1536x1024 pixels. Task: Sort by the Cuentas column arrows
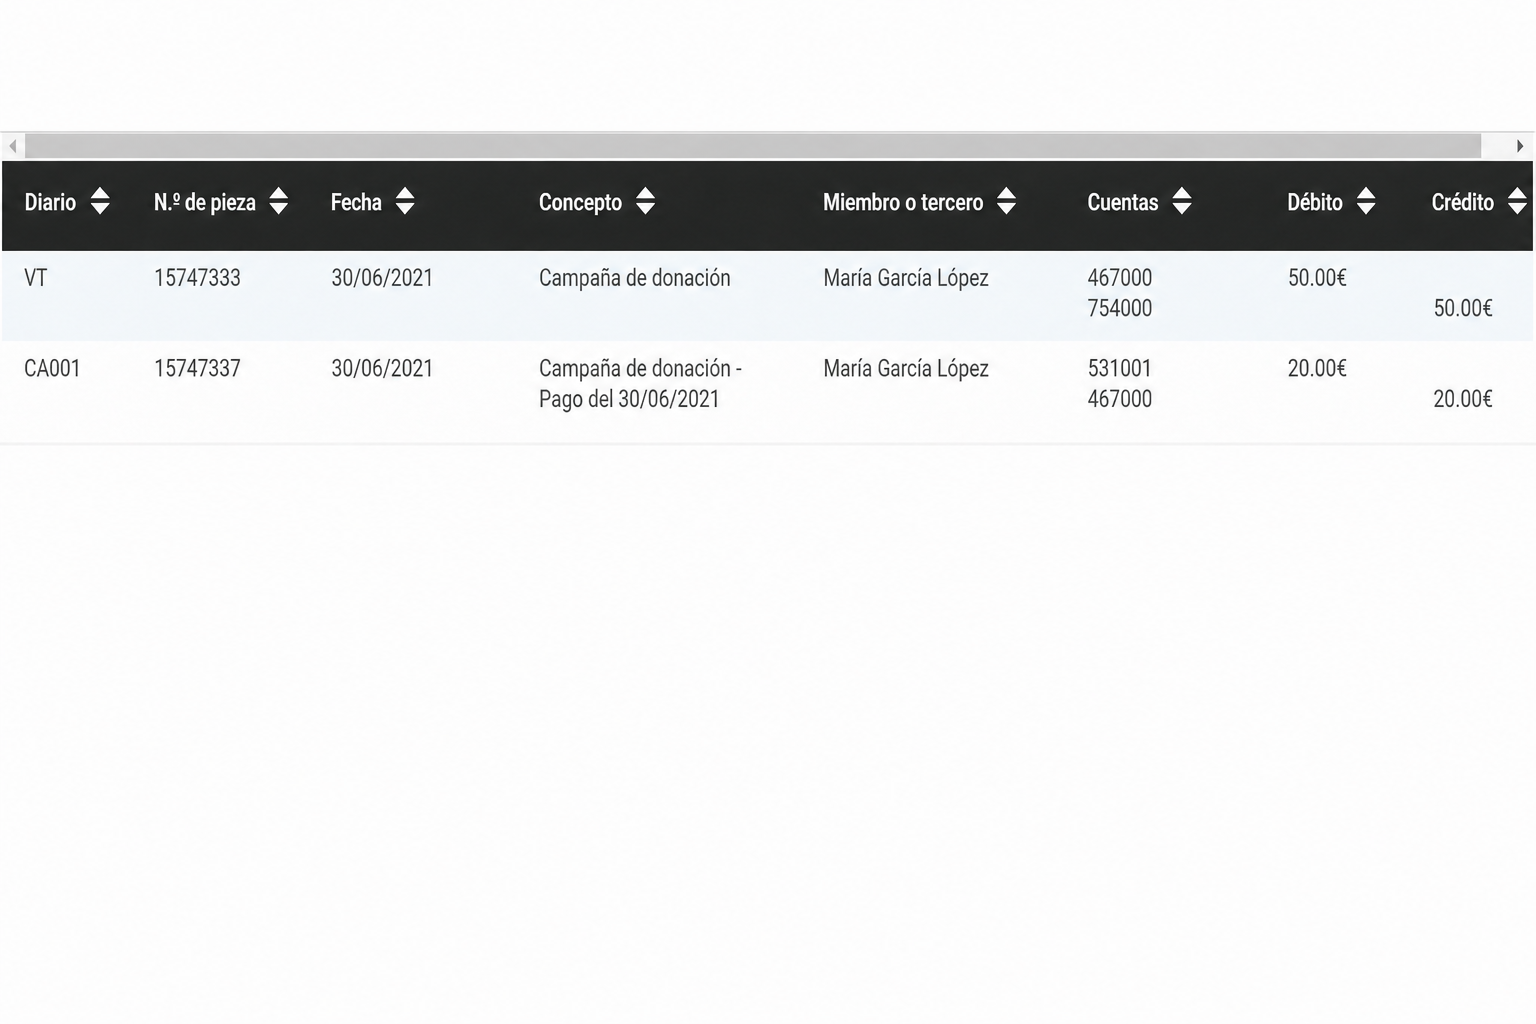(1182, 202)
